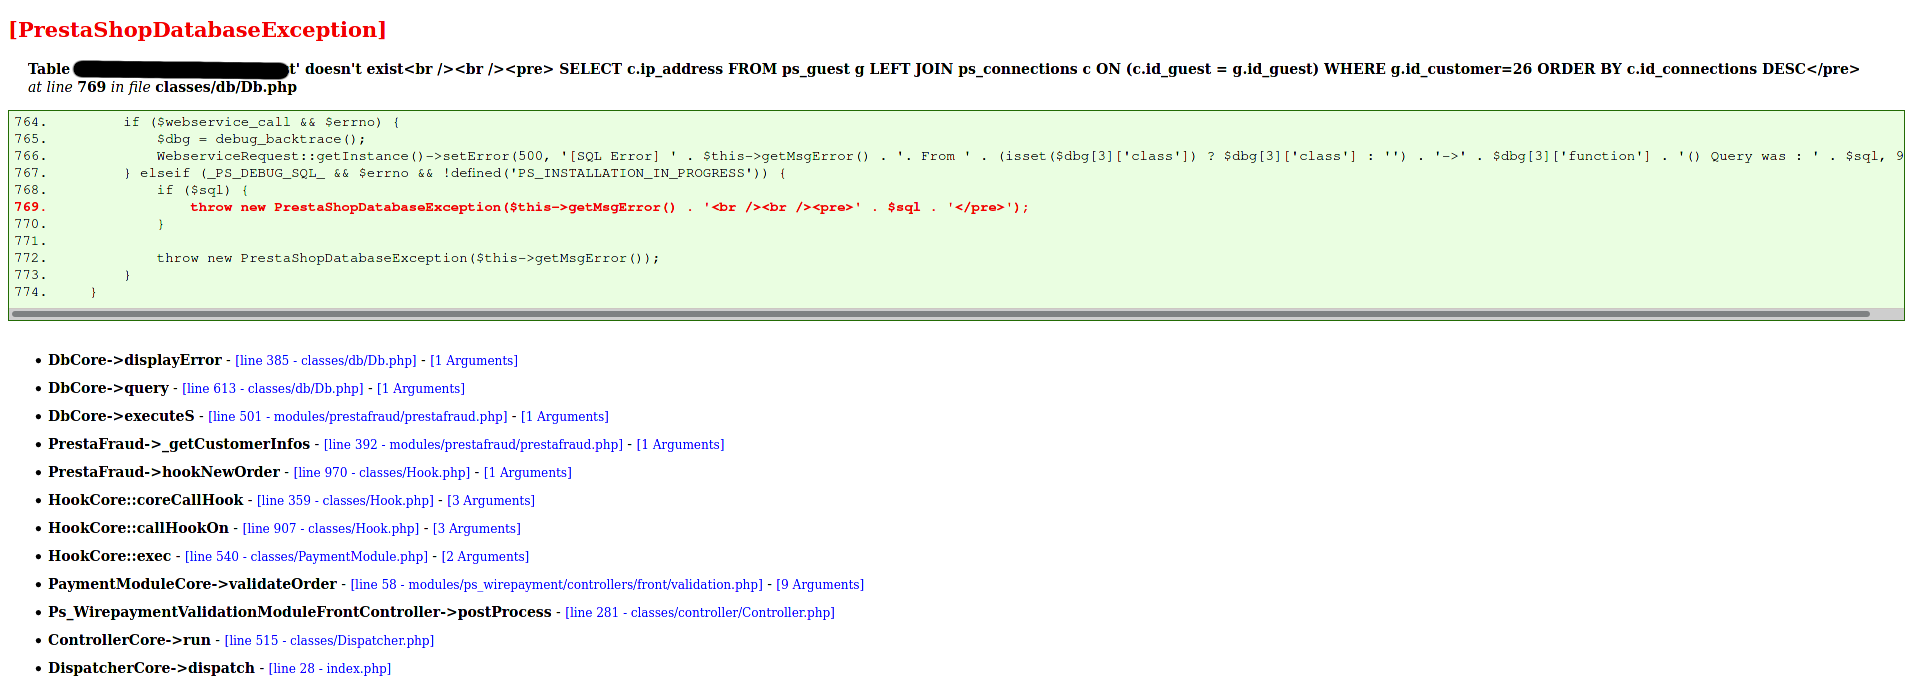
Task: Open HookCore::coreCallHook line 359 link
Action: pos(345,501)
